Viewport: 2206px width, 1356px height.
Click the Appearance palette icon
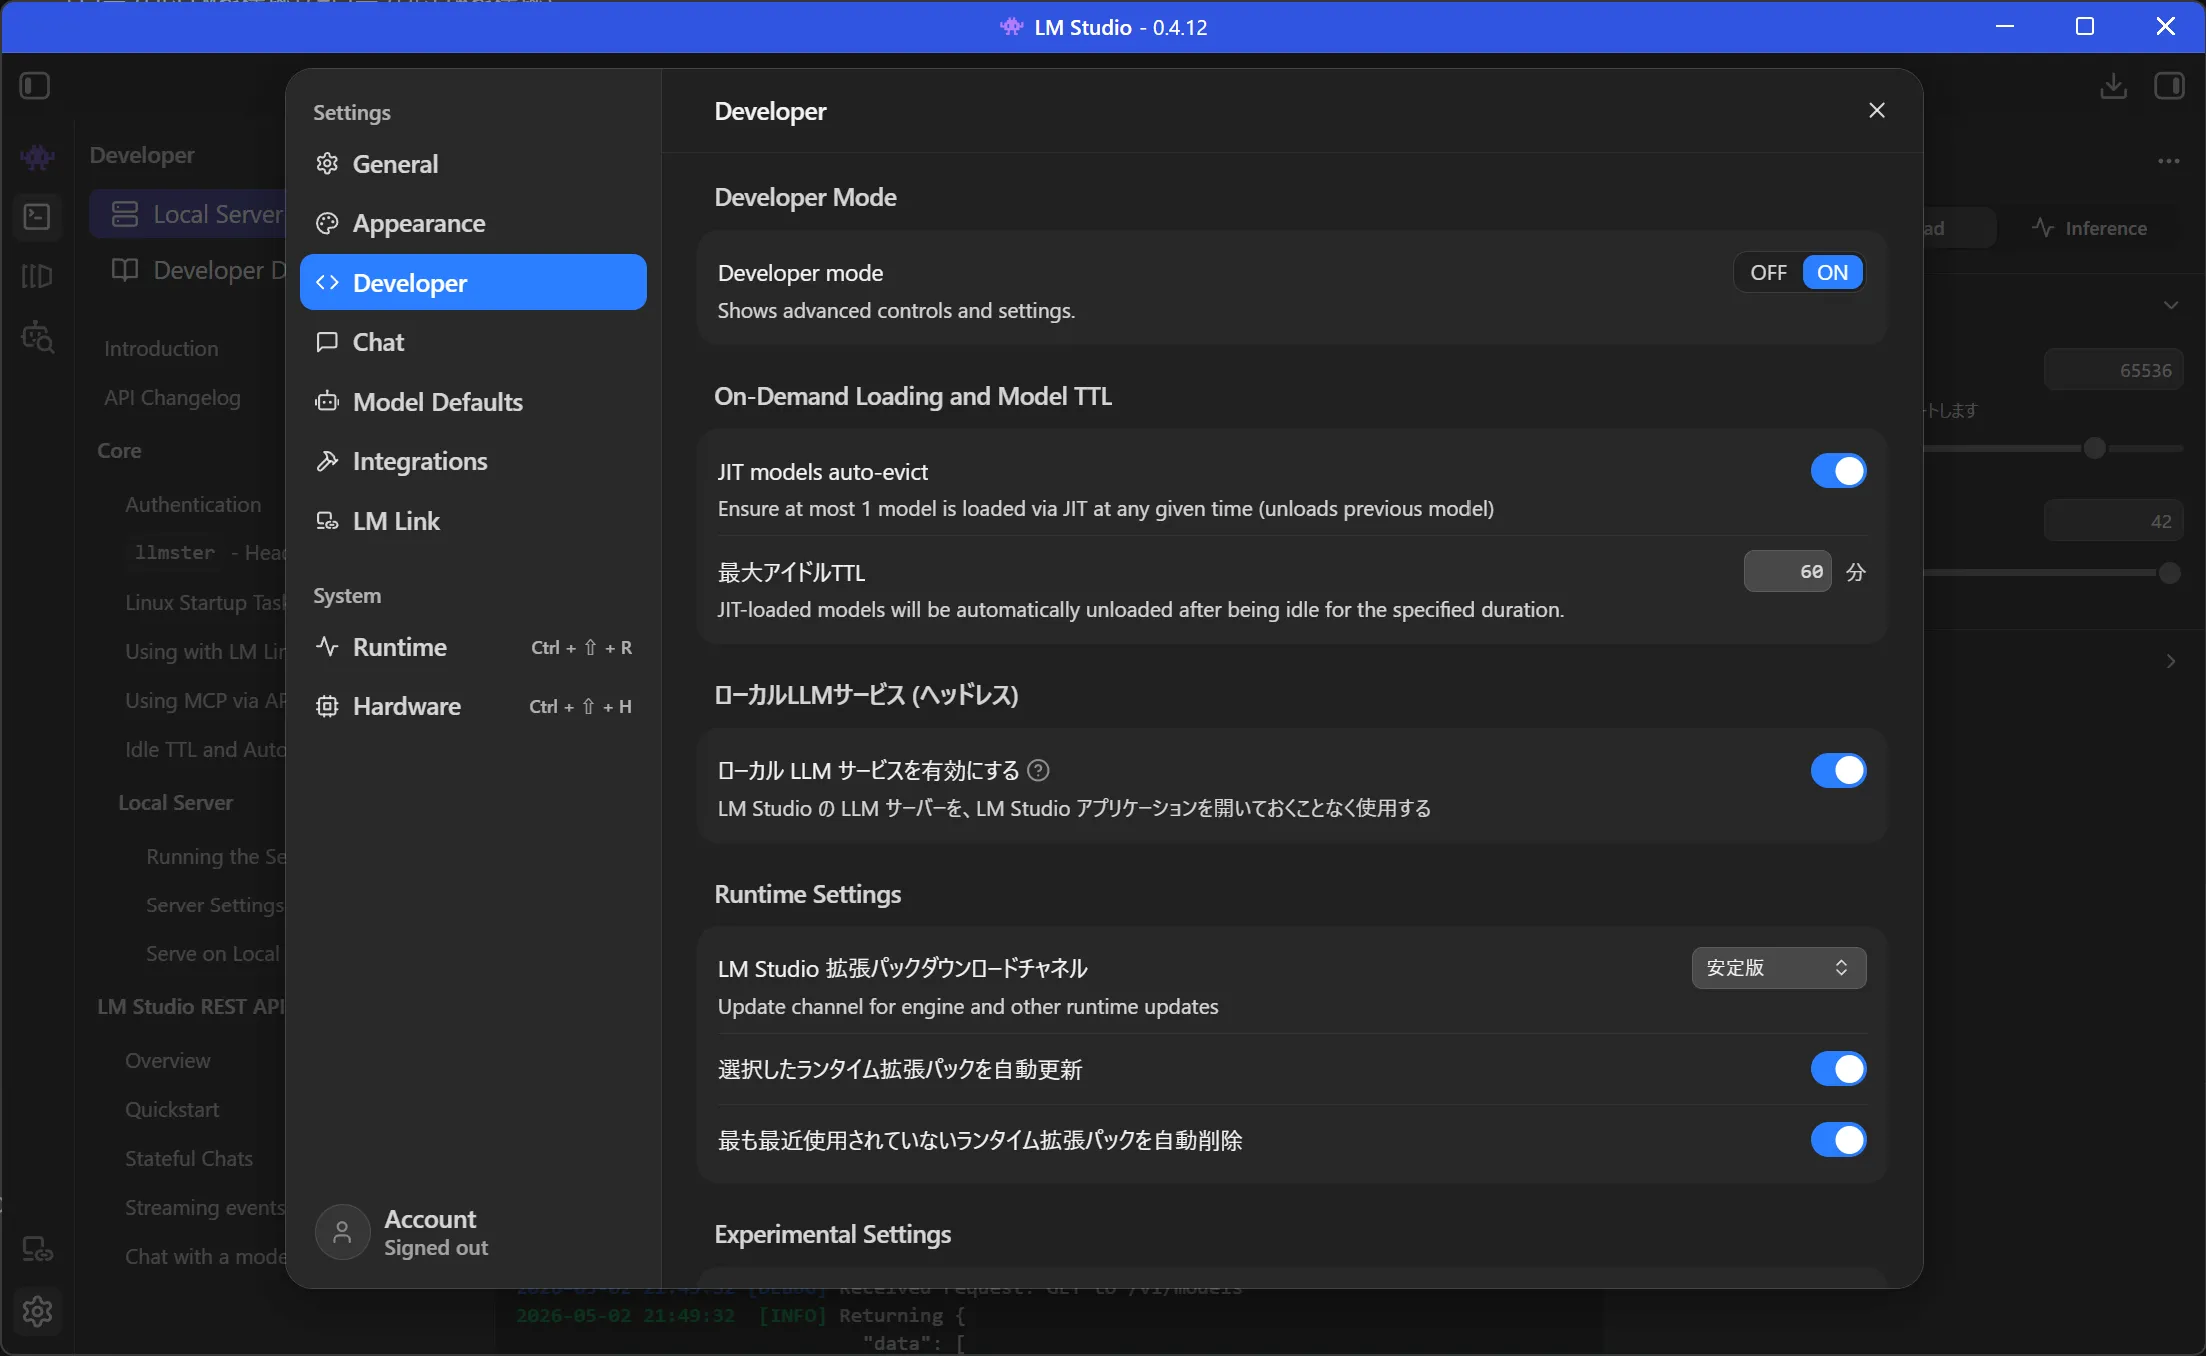(327, 223)
